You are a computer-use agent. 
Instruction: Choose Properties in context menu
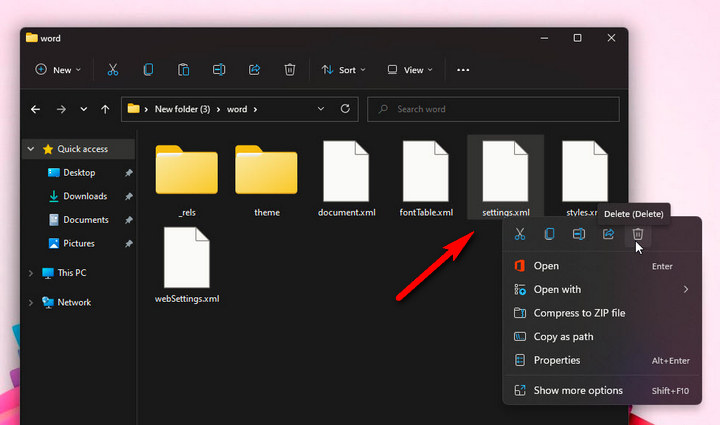pyautogui.click(x=602, y=360)
